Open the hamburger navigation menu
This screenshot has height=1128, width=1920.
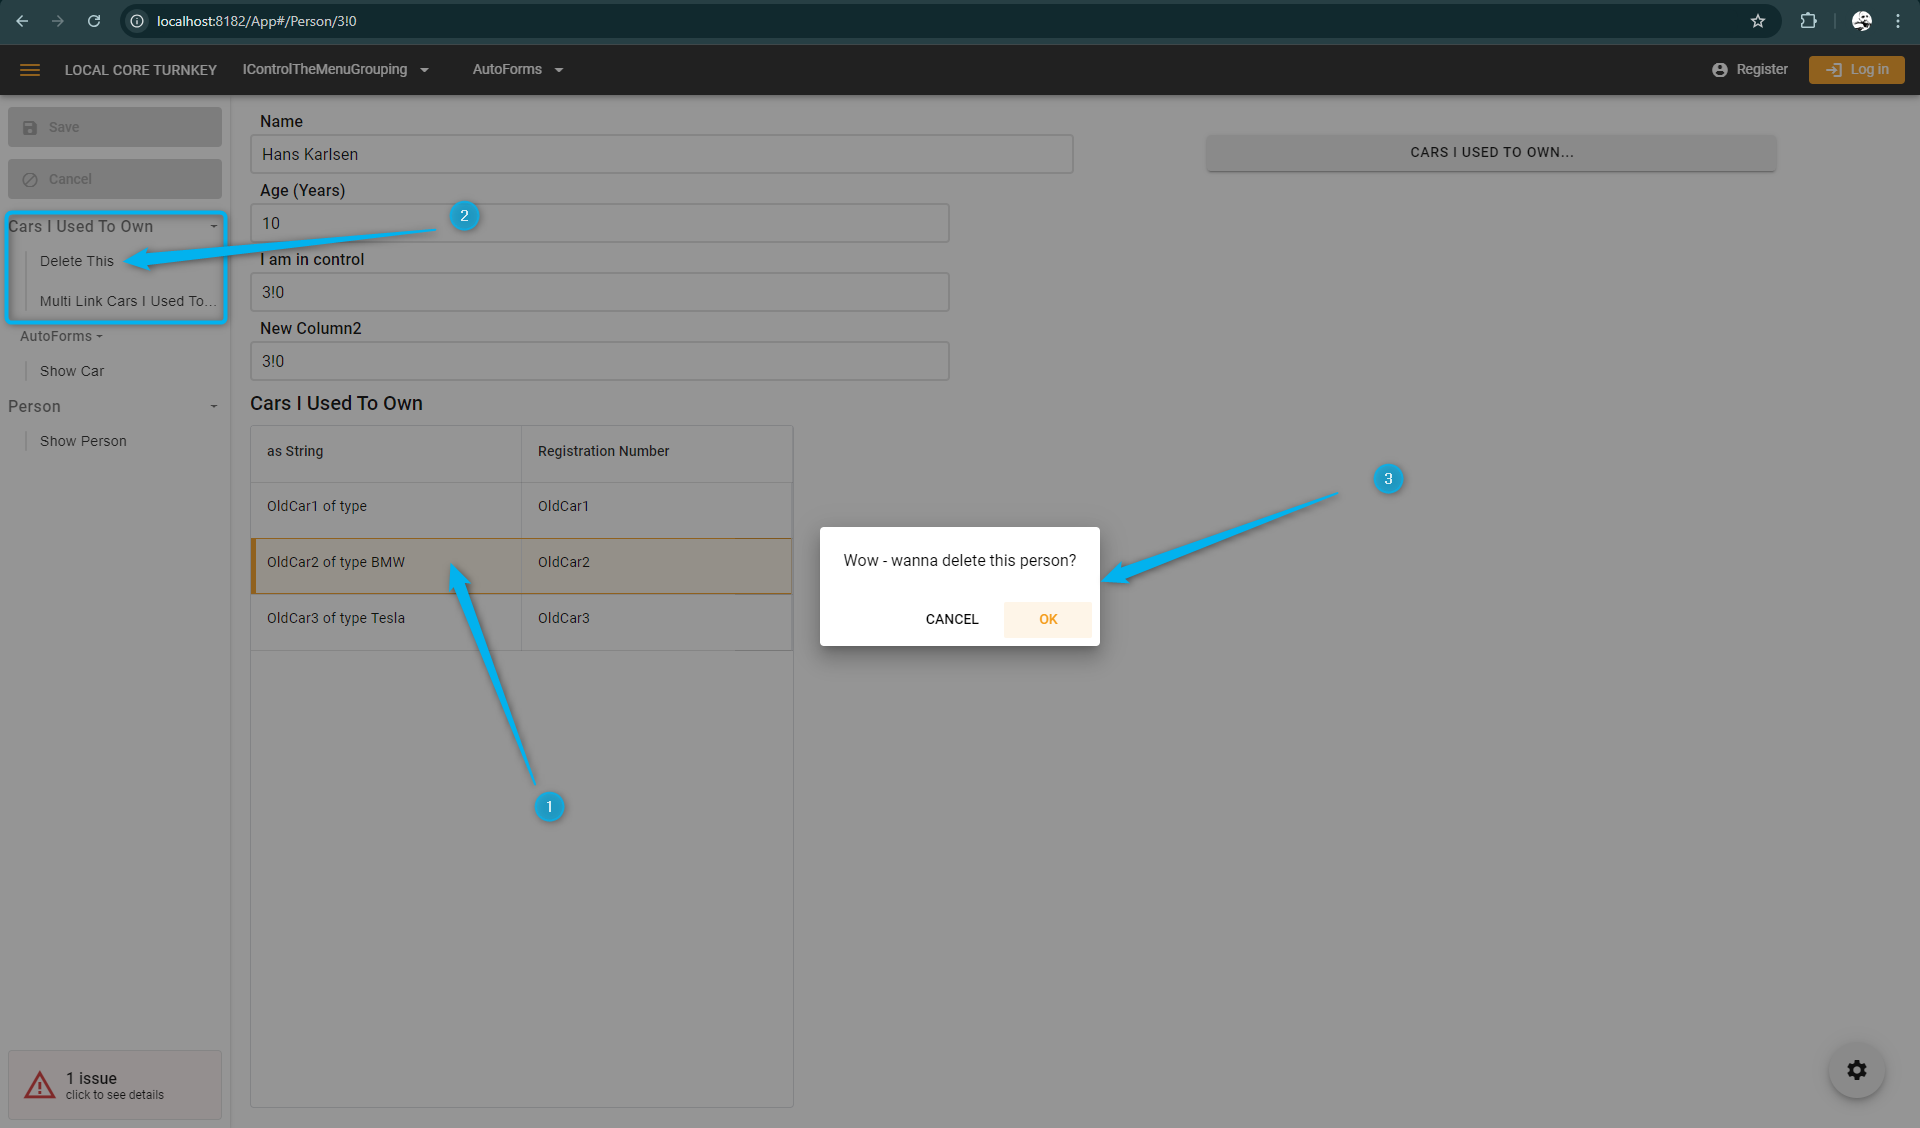point(30,70)
